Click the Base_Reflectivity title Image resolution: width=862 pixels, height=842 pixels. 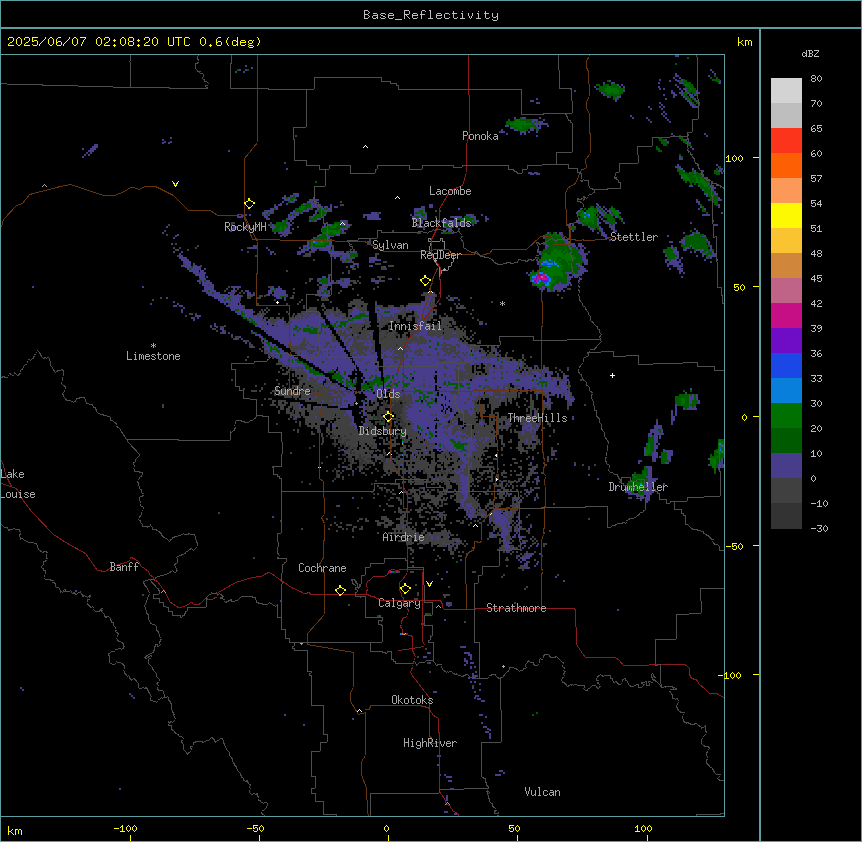[x=431, y=15]
